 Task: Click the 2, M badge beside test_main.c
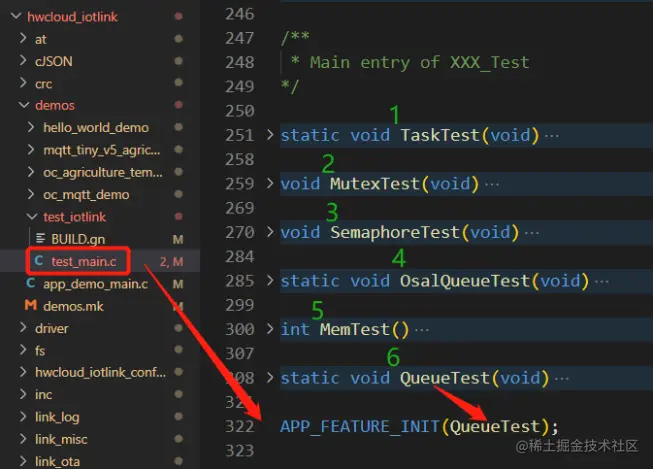pos(171,262)
